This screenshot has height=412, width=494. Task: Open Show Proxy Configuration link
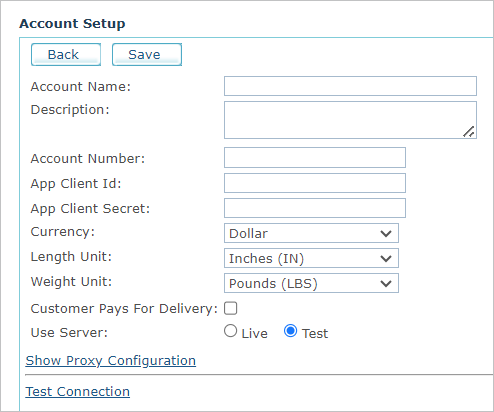111,361
